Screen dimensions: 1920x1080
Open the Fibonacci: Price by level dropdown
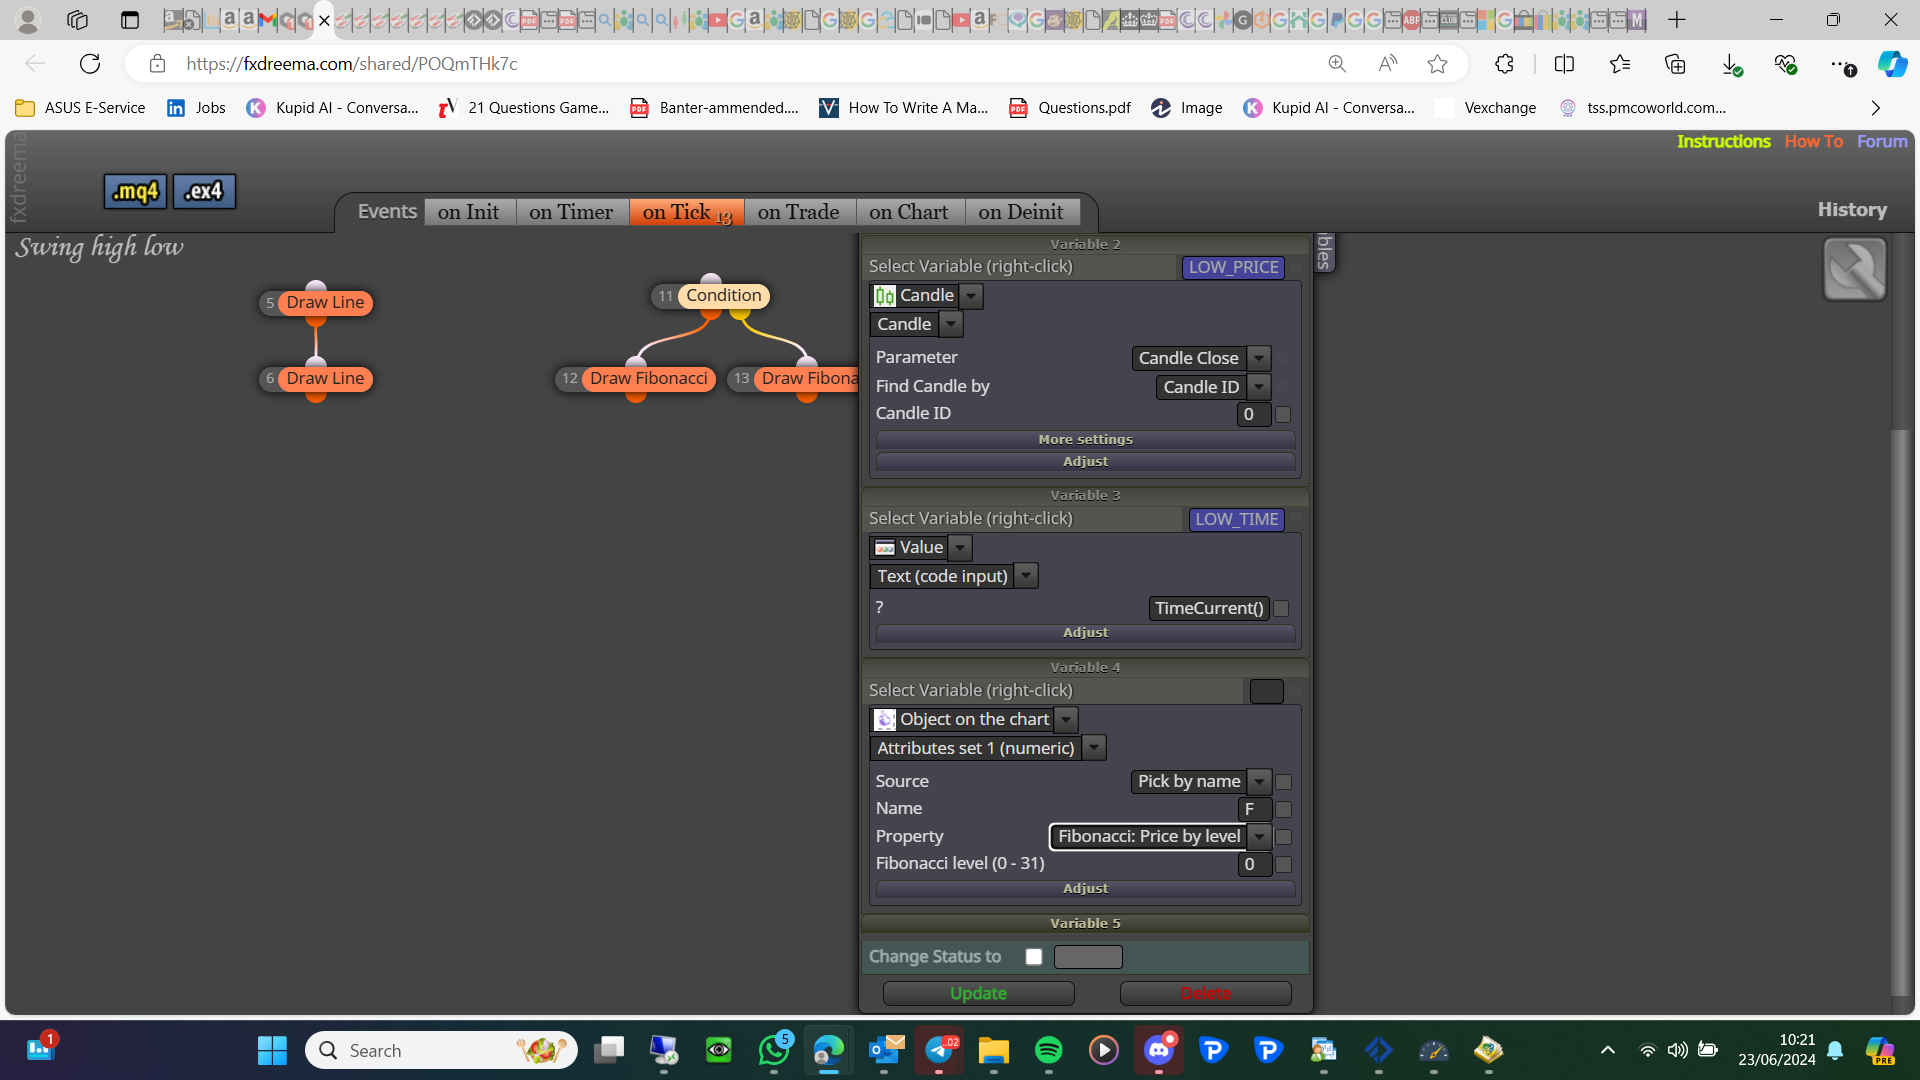click(x=1260, y=837)
